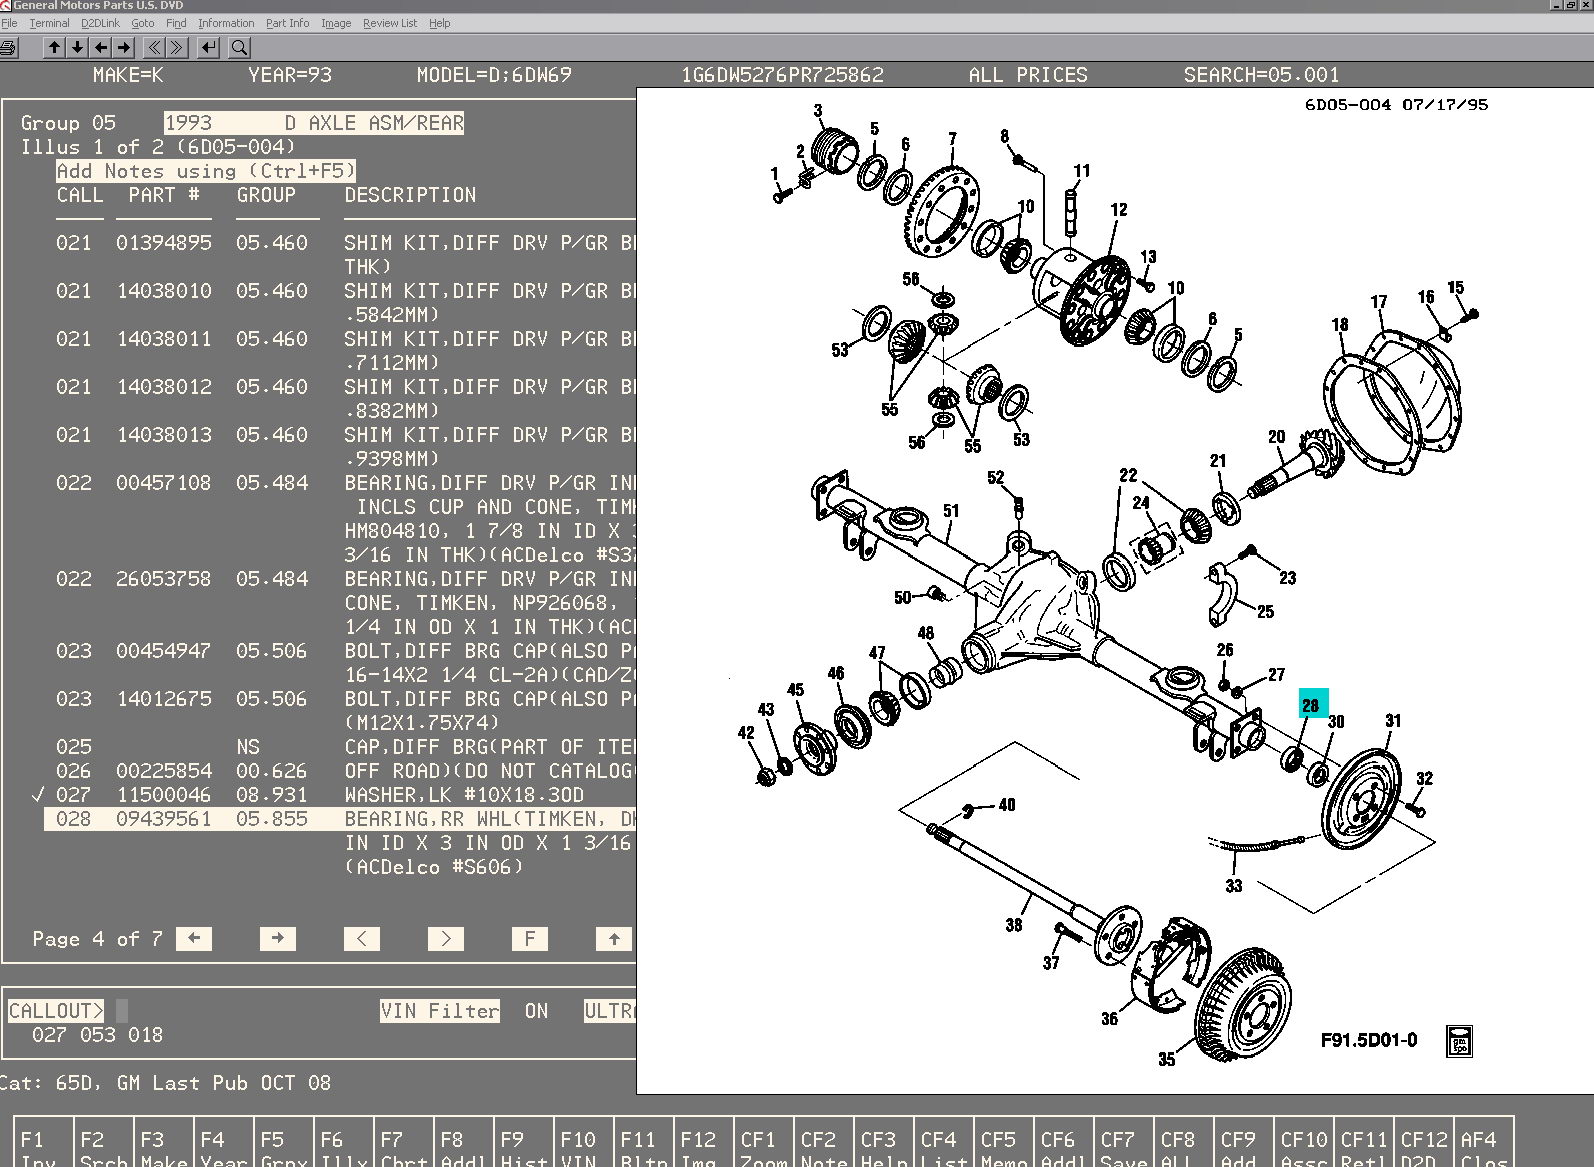This screenshot has width=1594, height=1167.
Task: Open the D2DLink menu
Action: point(100,23)
